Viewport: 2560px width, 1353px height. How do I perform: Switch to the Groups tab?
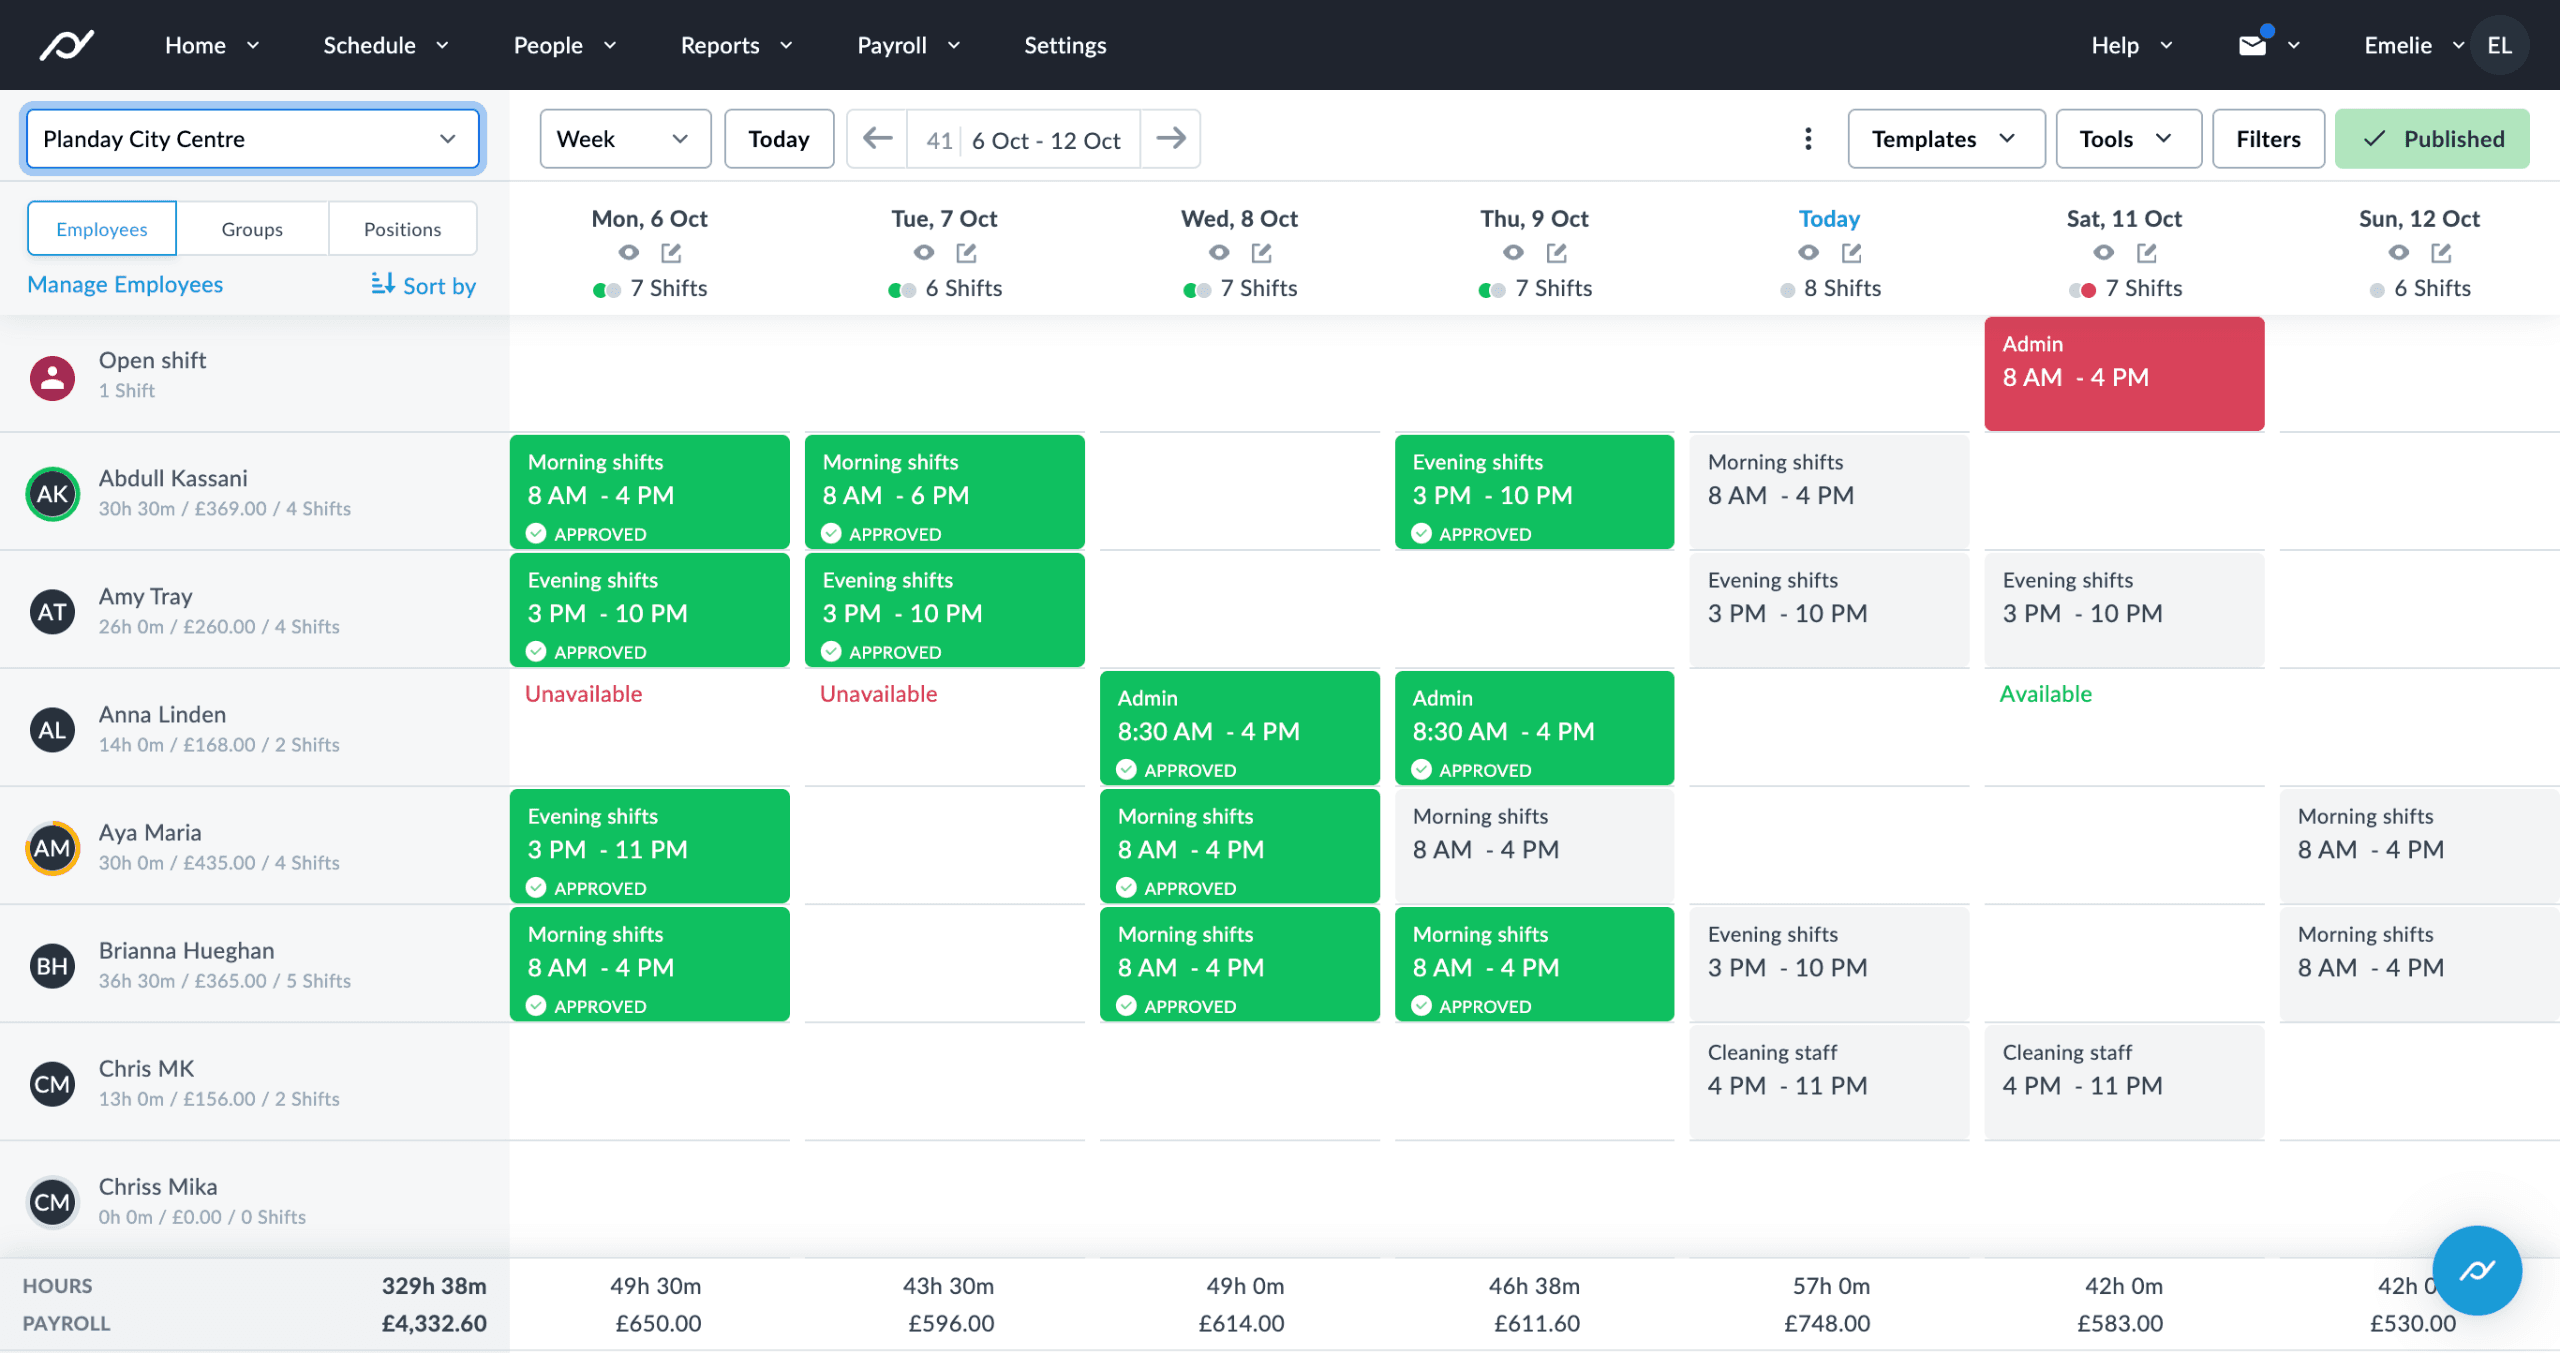(252, 228)
